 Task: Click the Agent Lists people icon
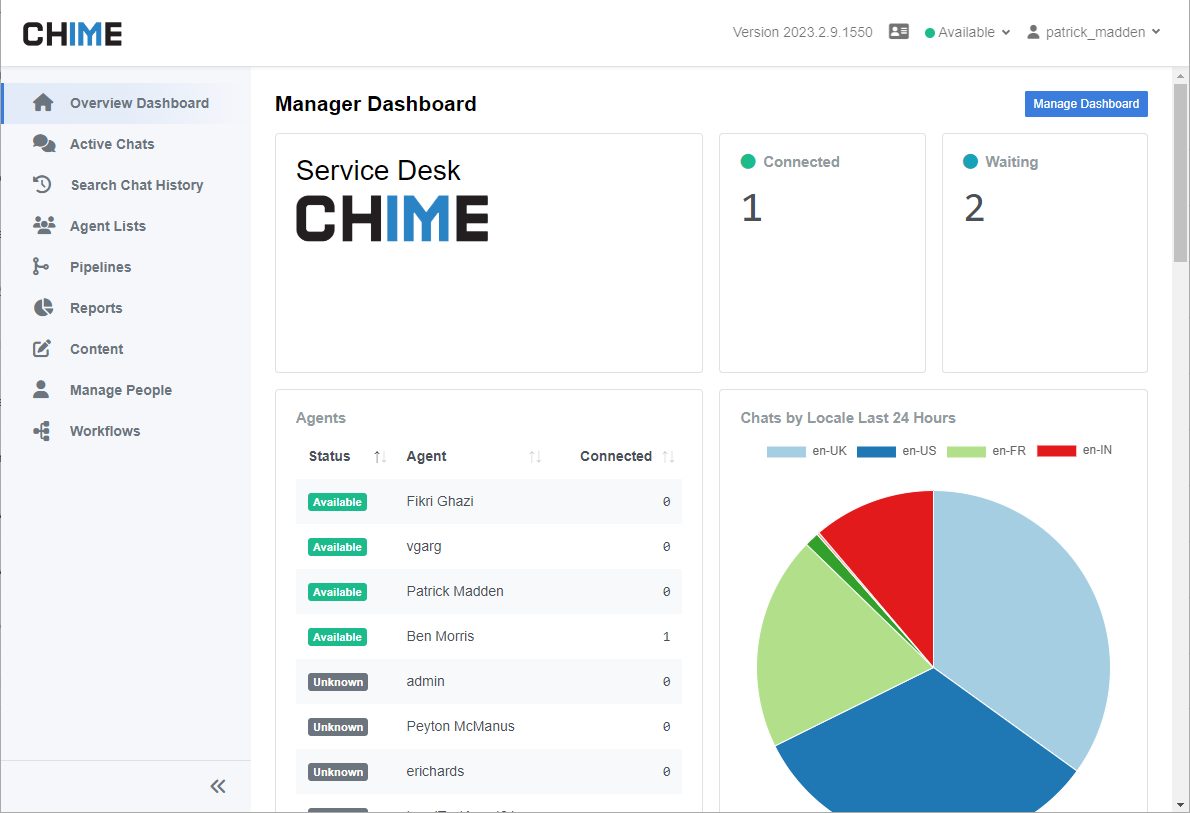pyautogui.click(x=44, y=225)
